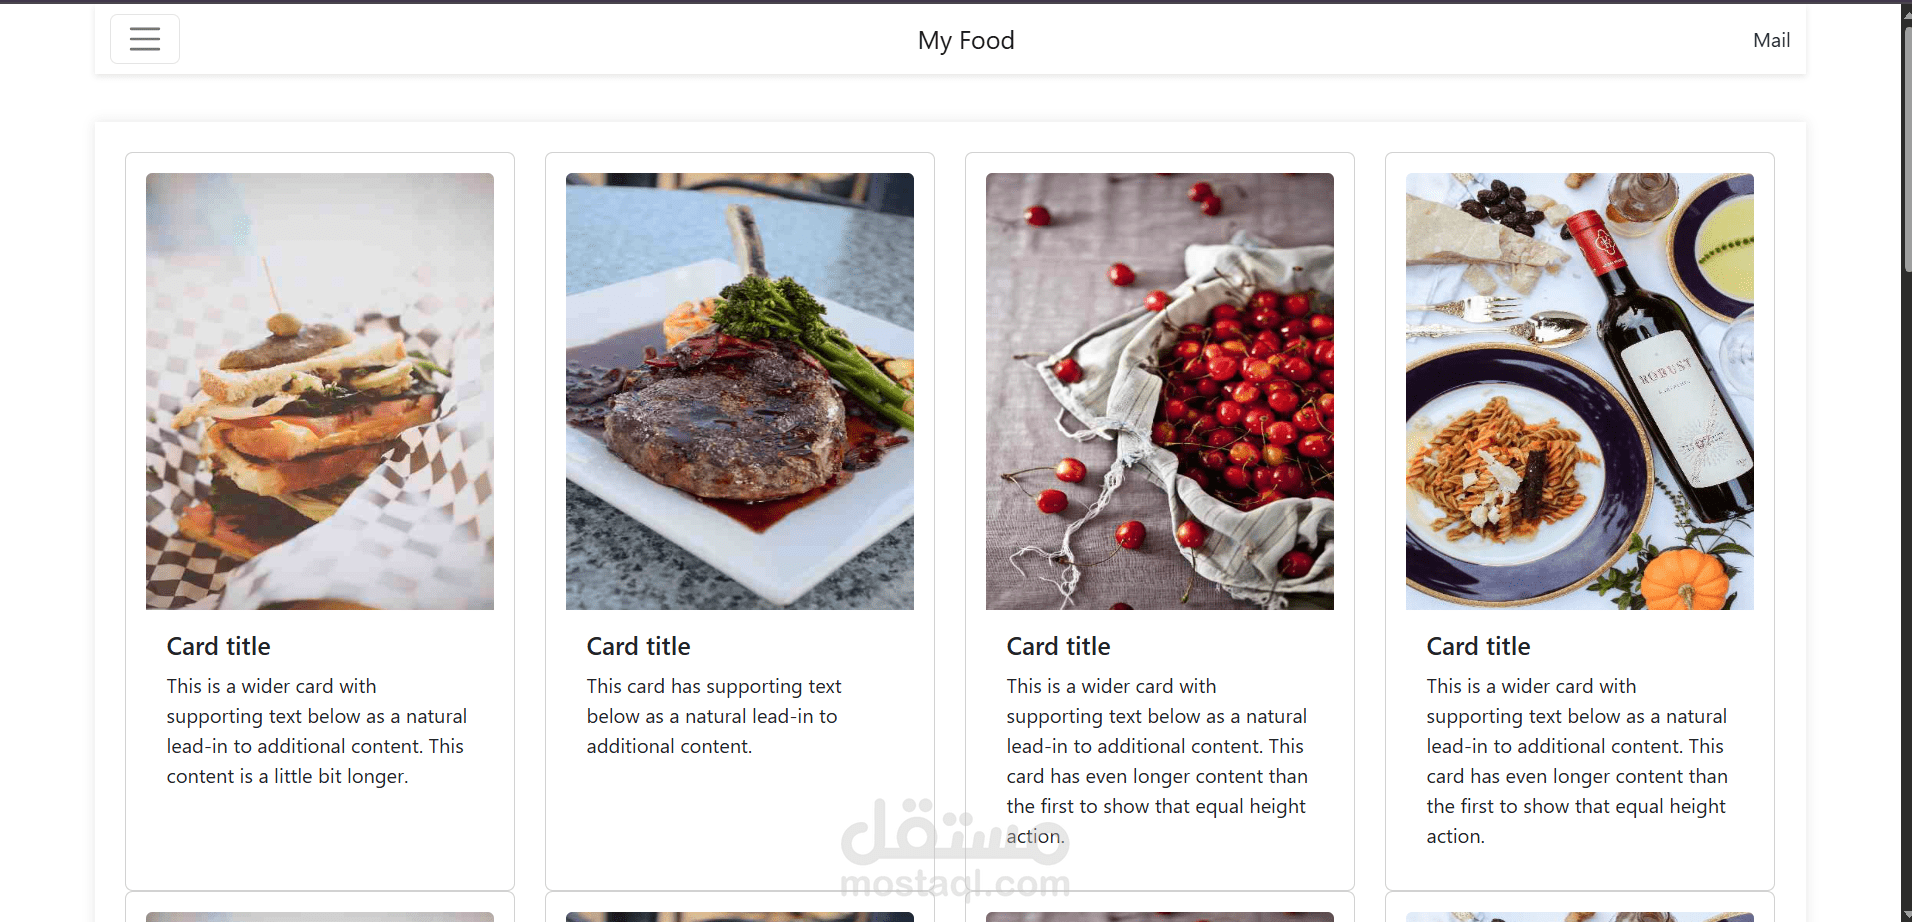Select the sandwich photo thumbnail
1912x922 pixels.
[x=320, y=391]
